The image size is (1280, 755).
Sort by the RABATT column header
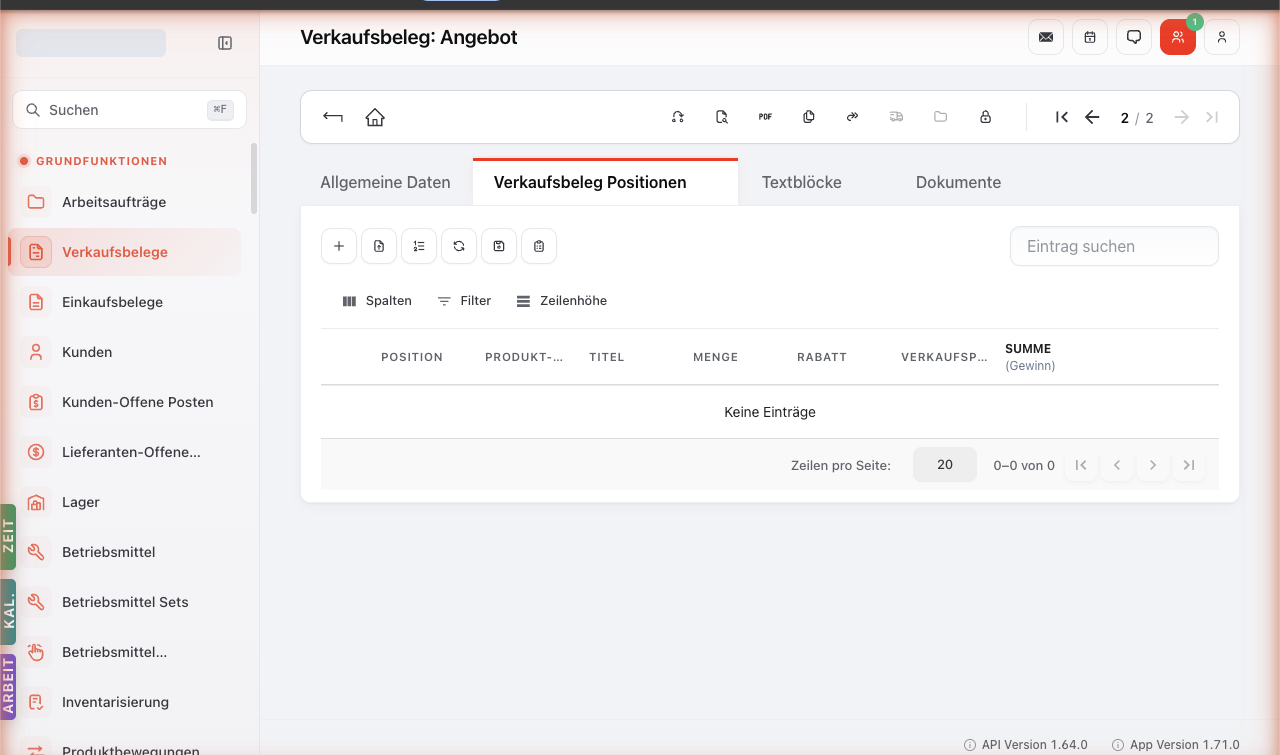(822, 357)
